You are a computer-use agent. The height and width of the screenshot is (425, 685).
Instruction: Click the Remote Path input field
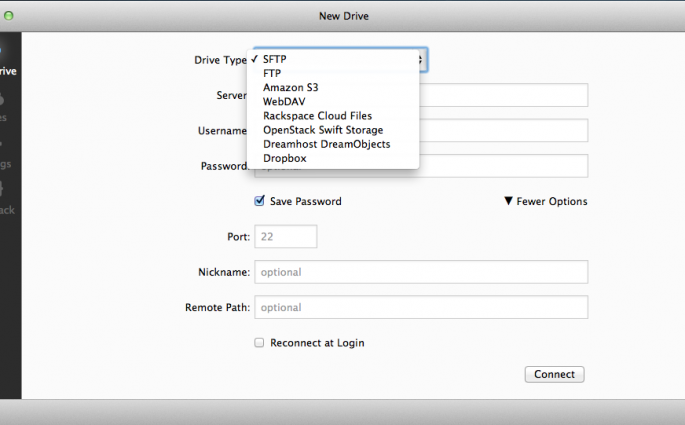(x=421, y=308)
